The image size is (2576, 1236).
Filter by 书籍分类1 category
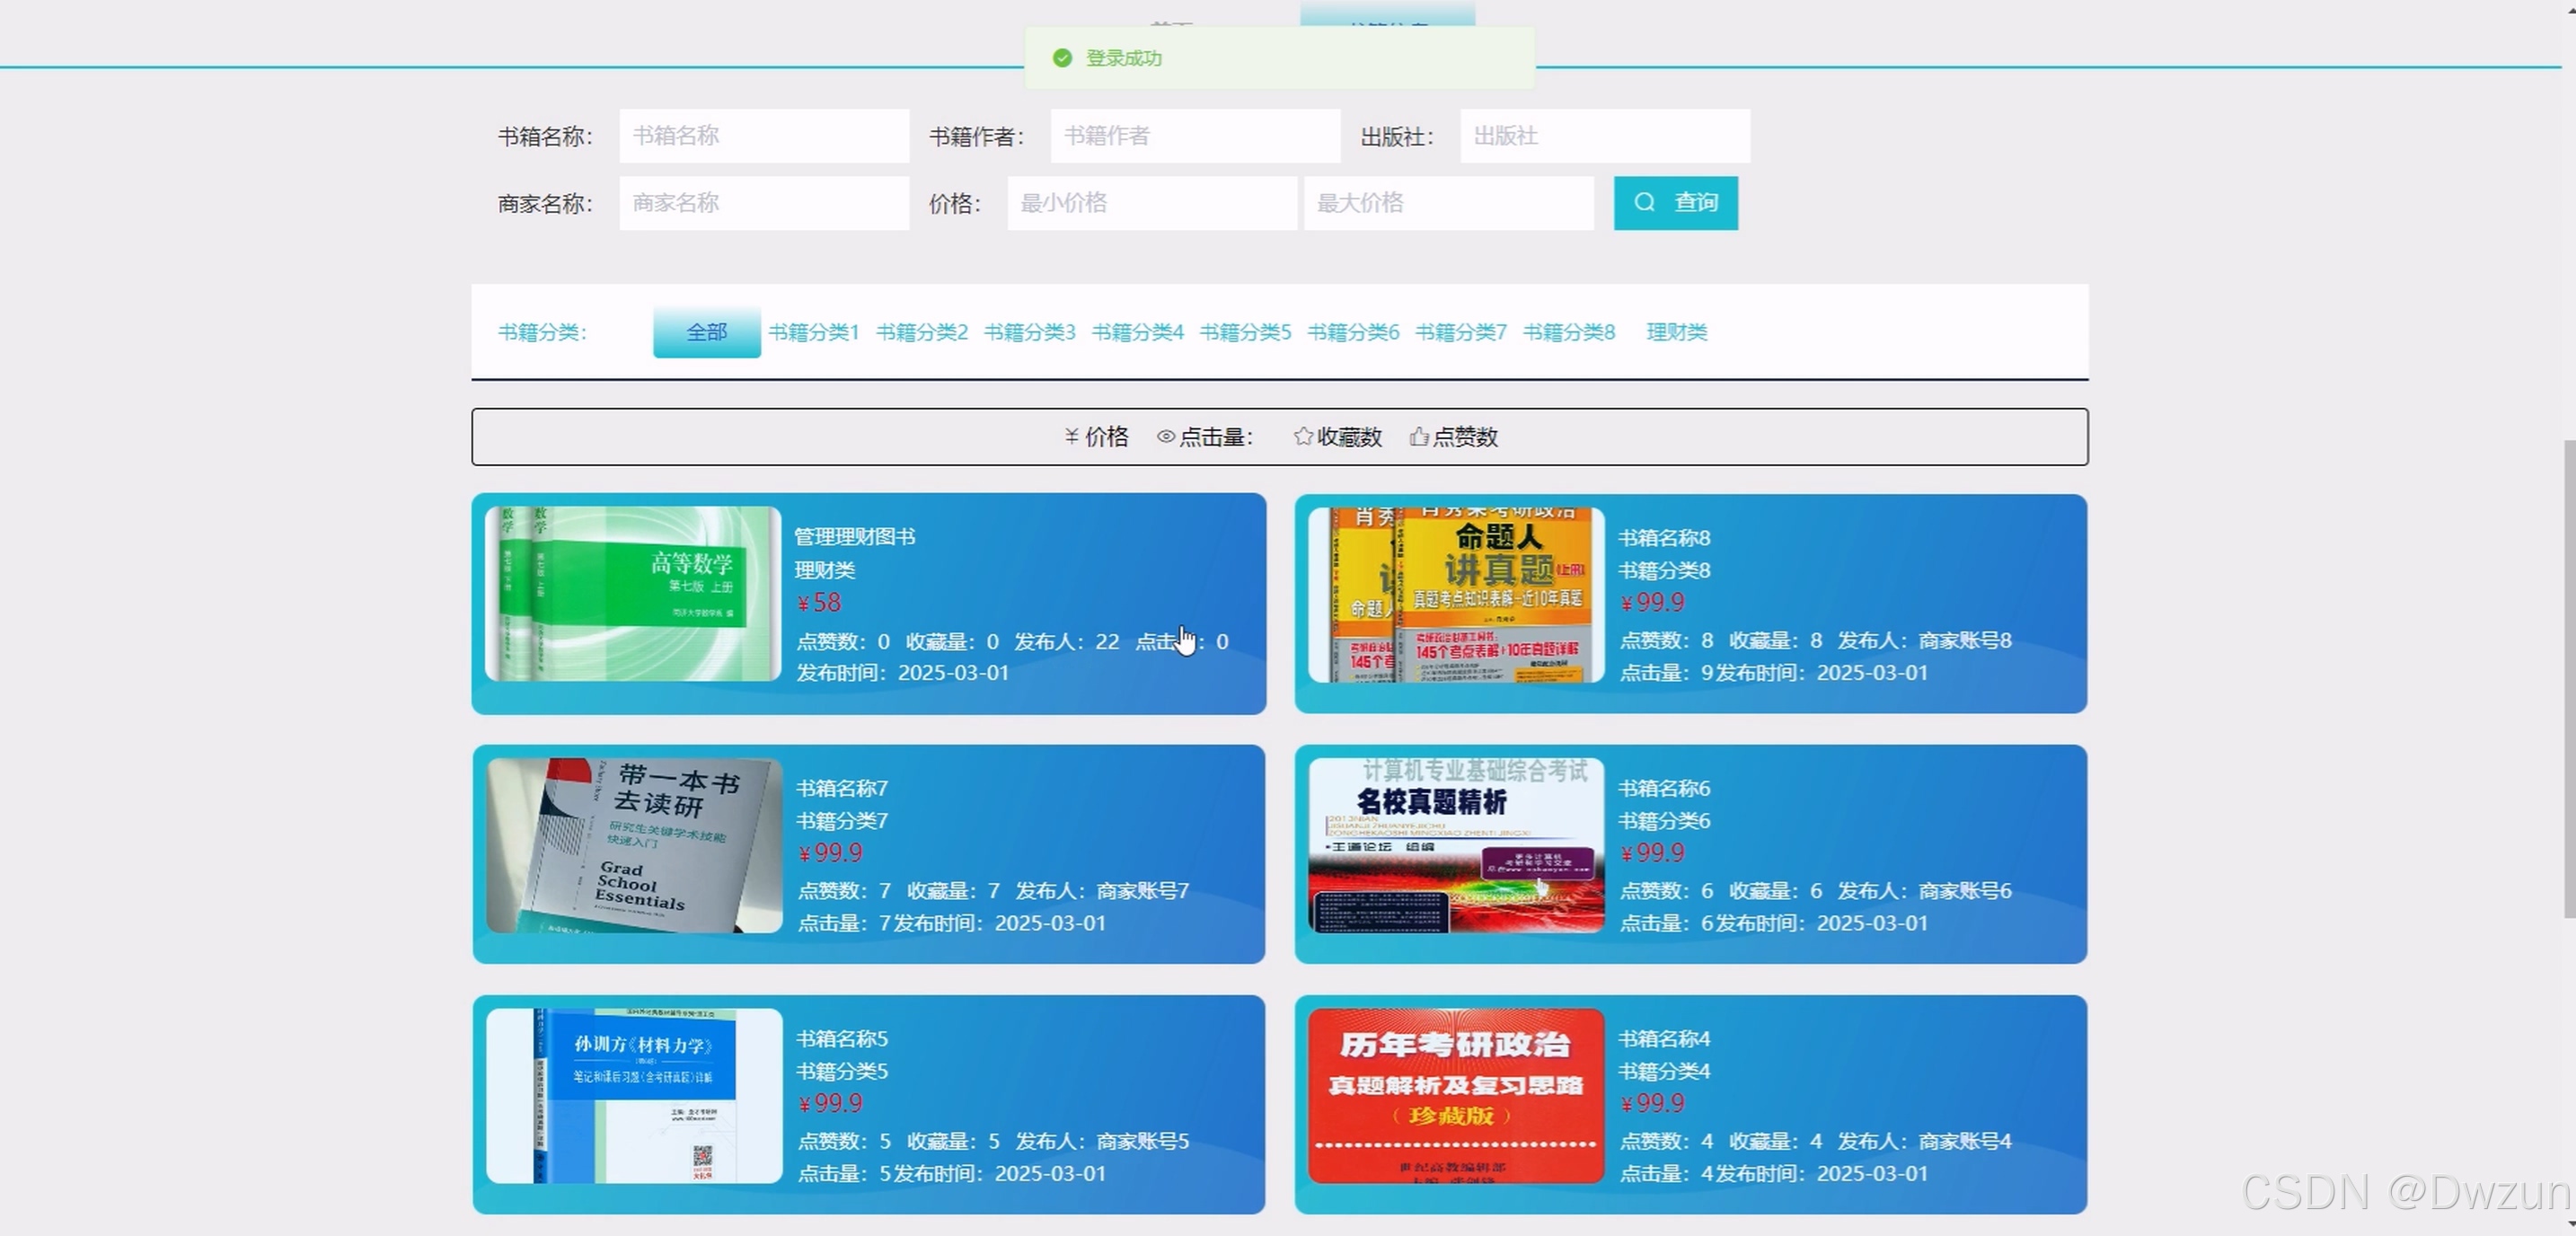tap(813, 332)
